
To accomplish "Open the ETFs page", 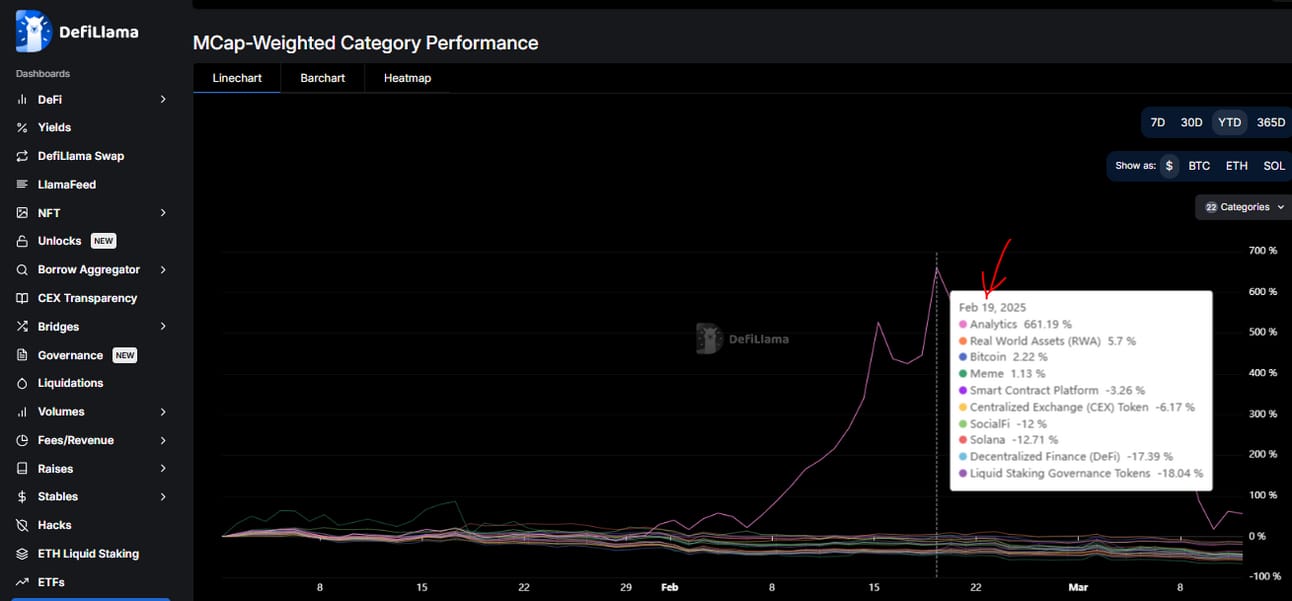I will click(52, 582).
